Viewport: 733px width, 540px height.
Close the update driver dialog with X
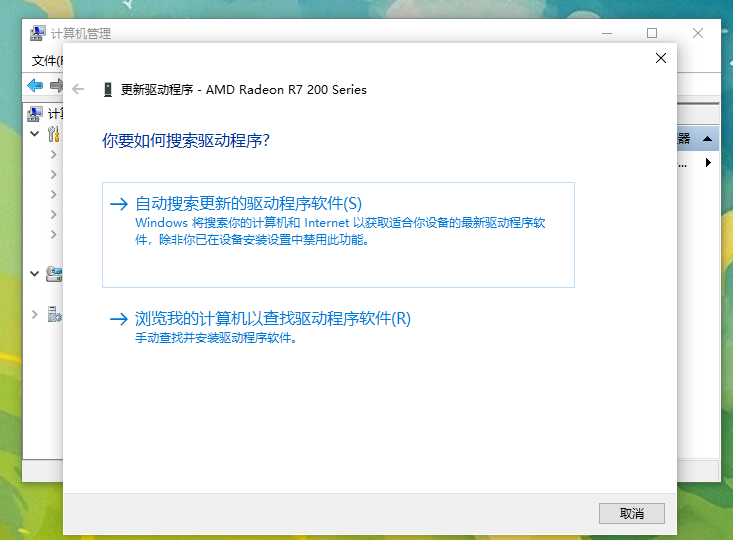coord(660,59)
